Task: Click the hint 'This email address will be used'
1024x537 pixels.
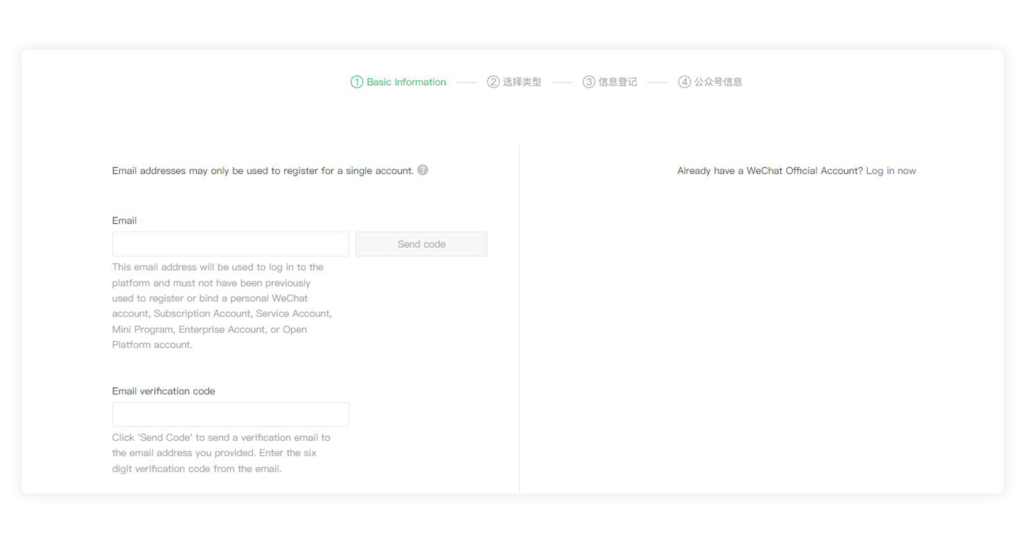Action: point(222,306)
